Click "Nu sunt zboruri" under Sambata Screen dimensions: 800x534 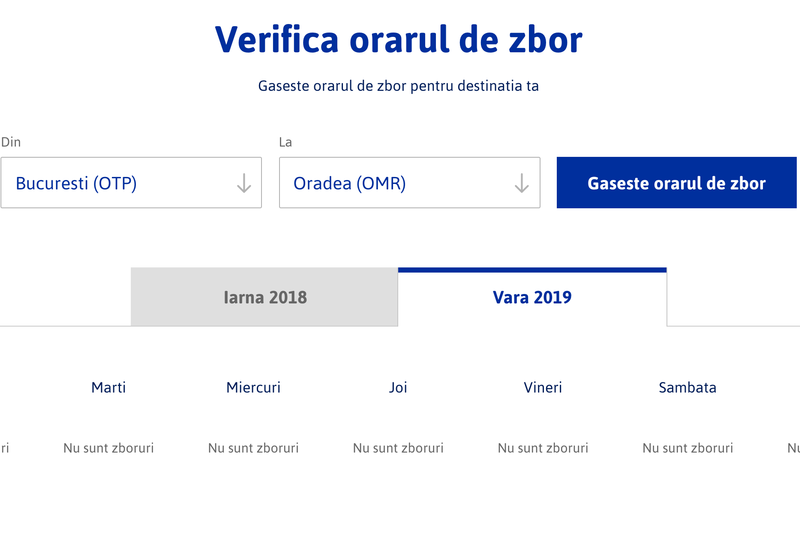[687, 448]
